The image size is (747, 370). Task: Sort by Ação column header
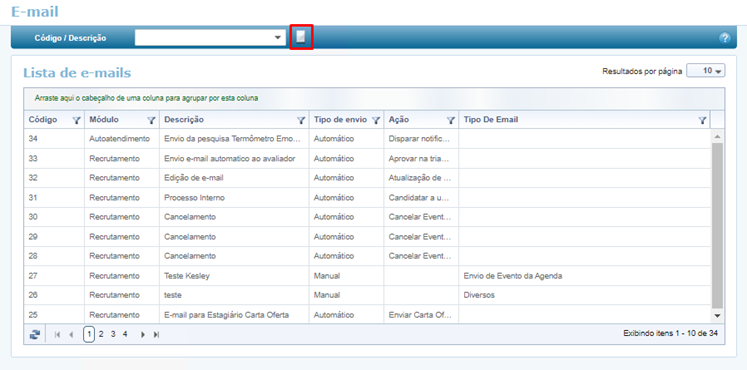pyautogui.click(x=399, y=120)
